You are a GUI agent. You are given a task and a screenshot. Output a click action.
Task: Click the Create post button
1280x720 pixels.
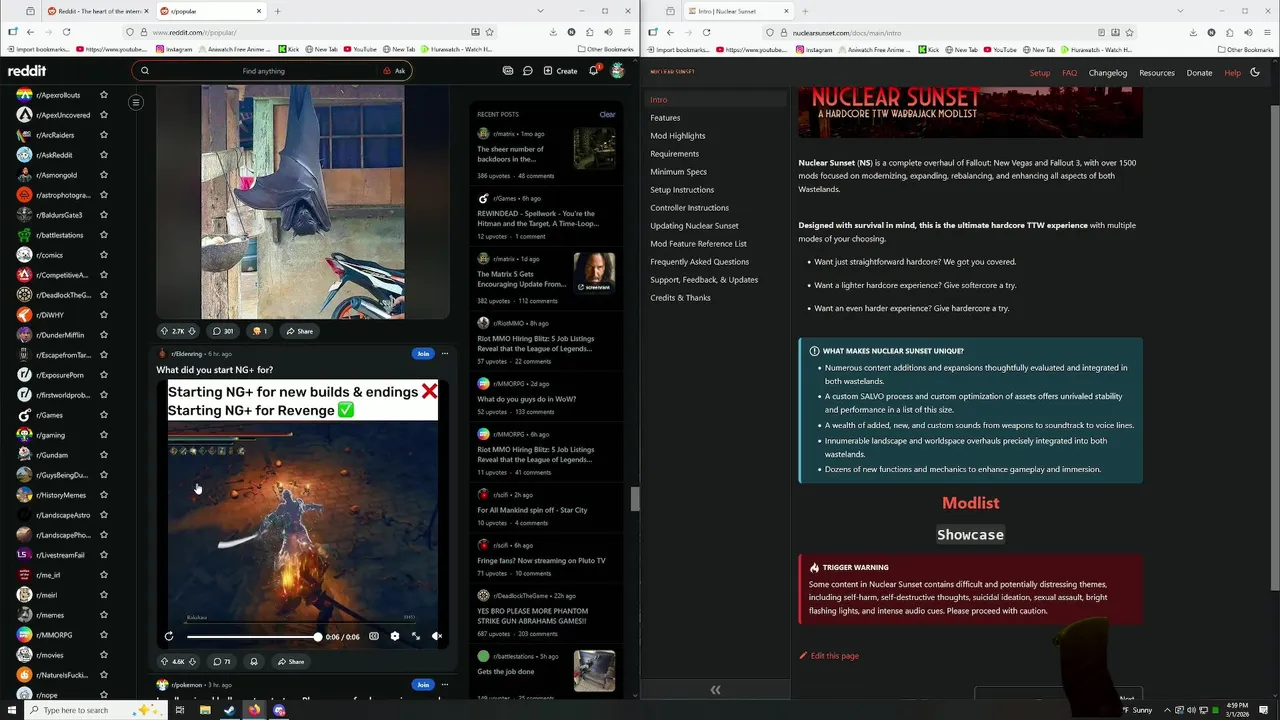tap(560, 71)
